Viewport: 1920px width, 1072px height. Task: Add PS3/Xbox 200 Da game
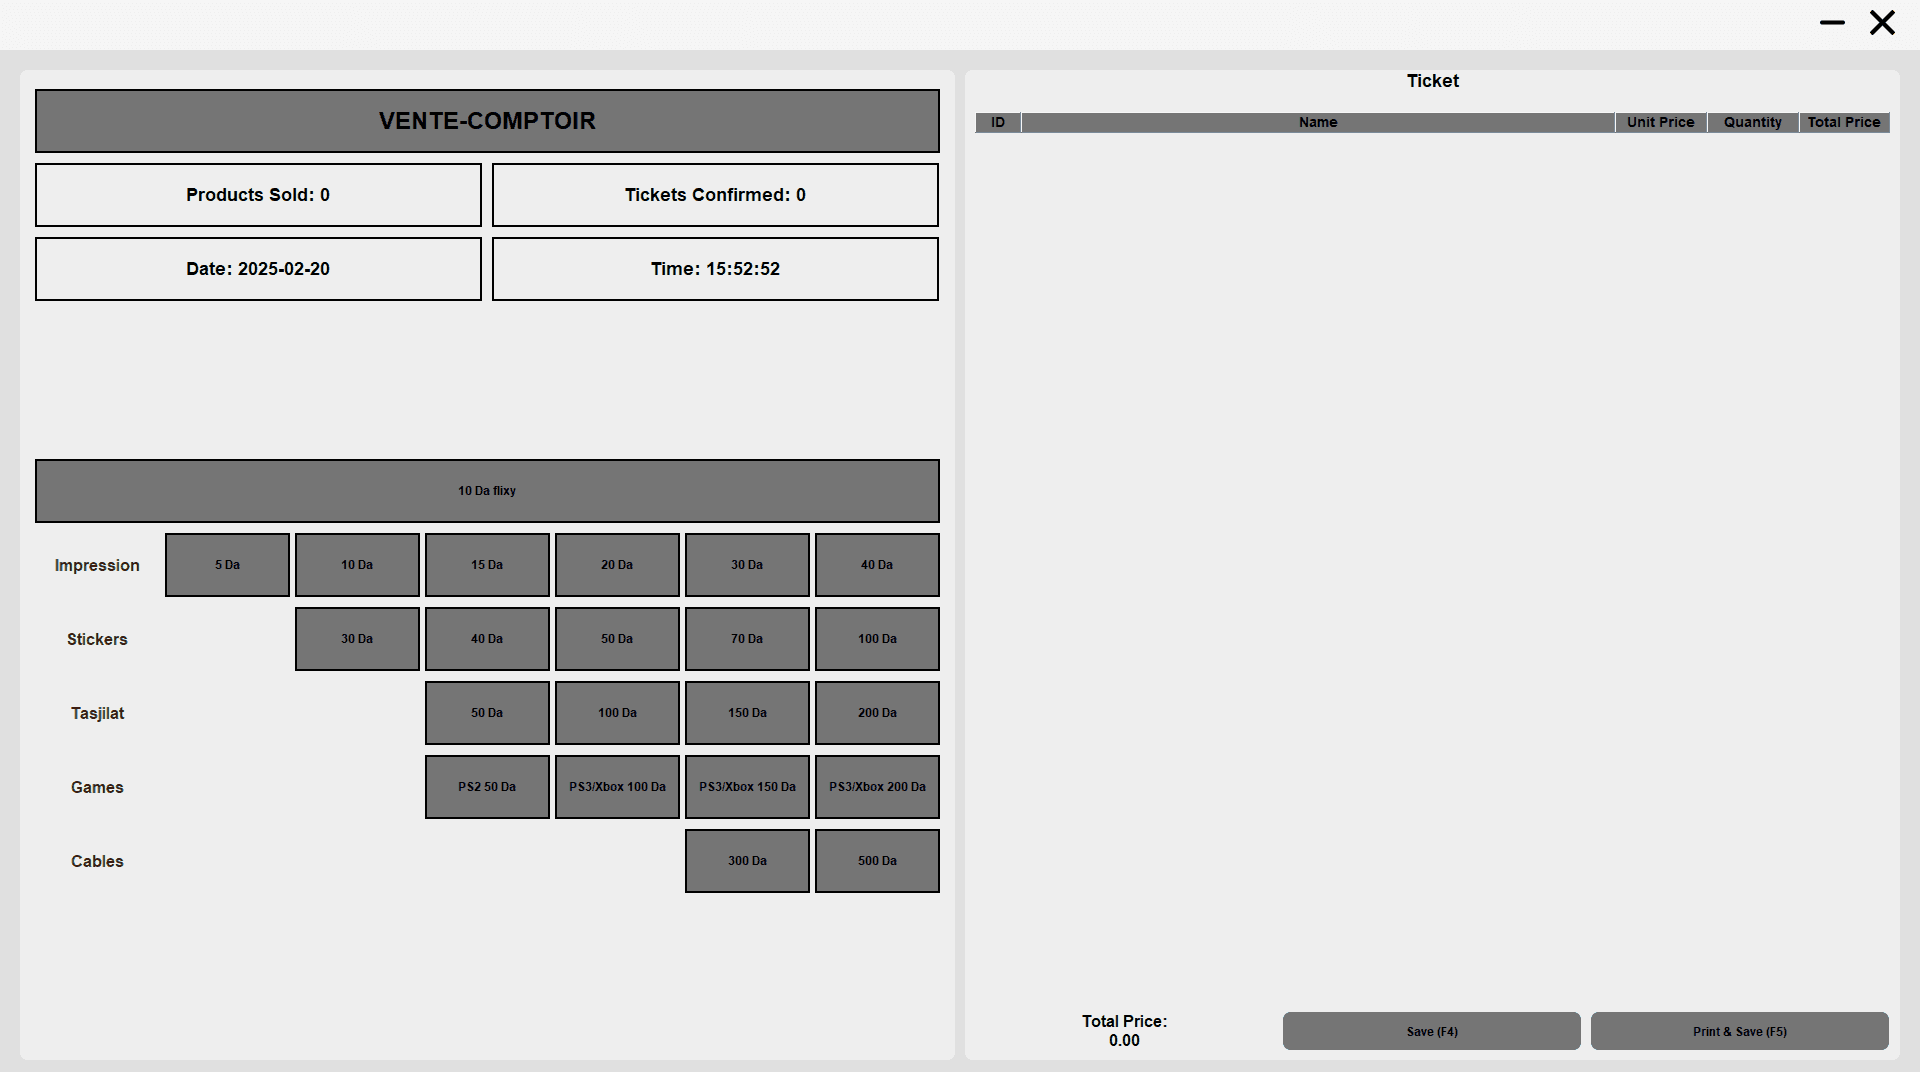[x=877, y=787]
